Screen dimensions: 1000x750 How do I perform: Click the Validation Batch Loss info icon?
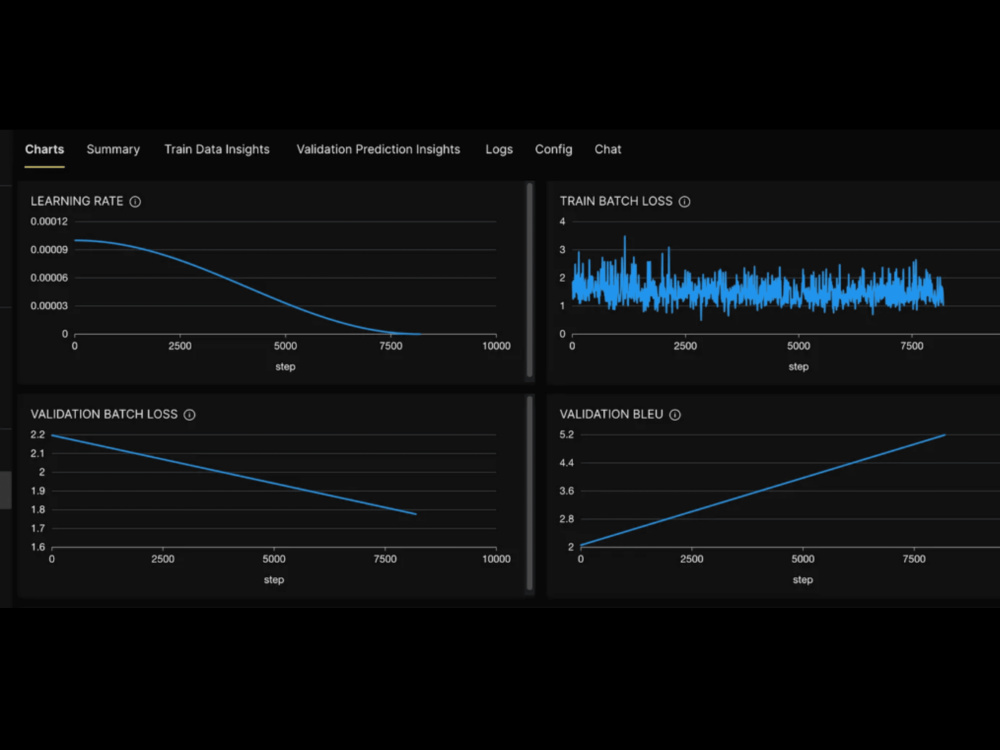pos(189,415)
